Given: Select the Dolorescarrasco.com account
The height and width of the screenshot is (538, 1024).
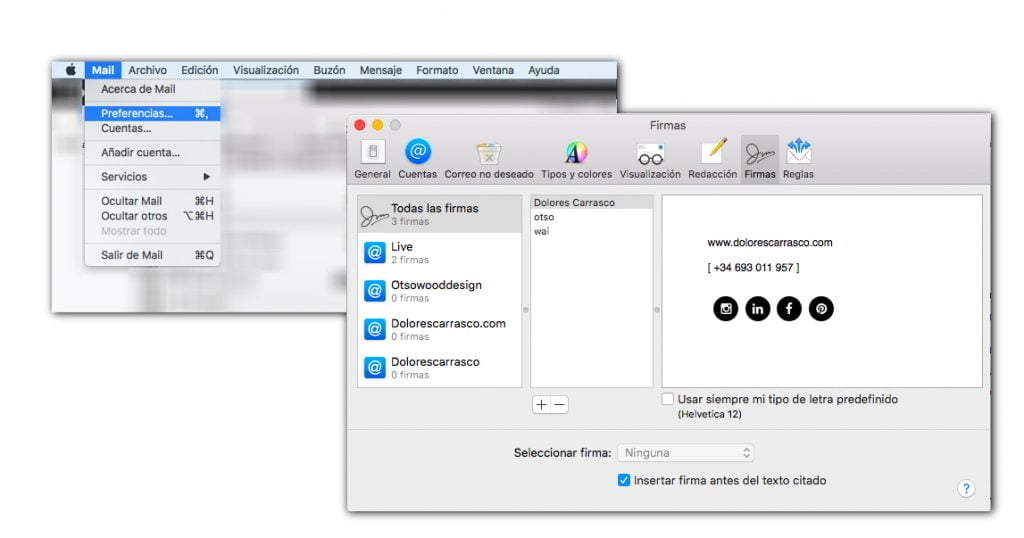Looking at the screenshot, I should (440, 330).
